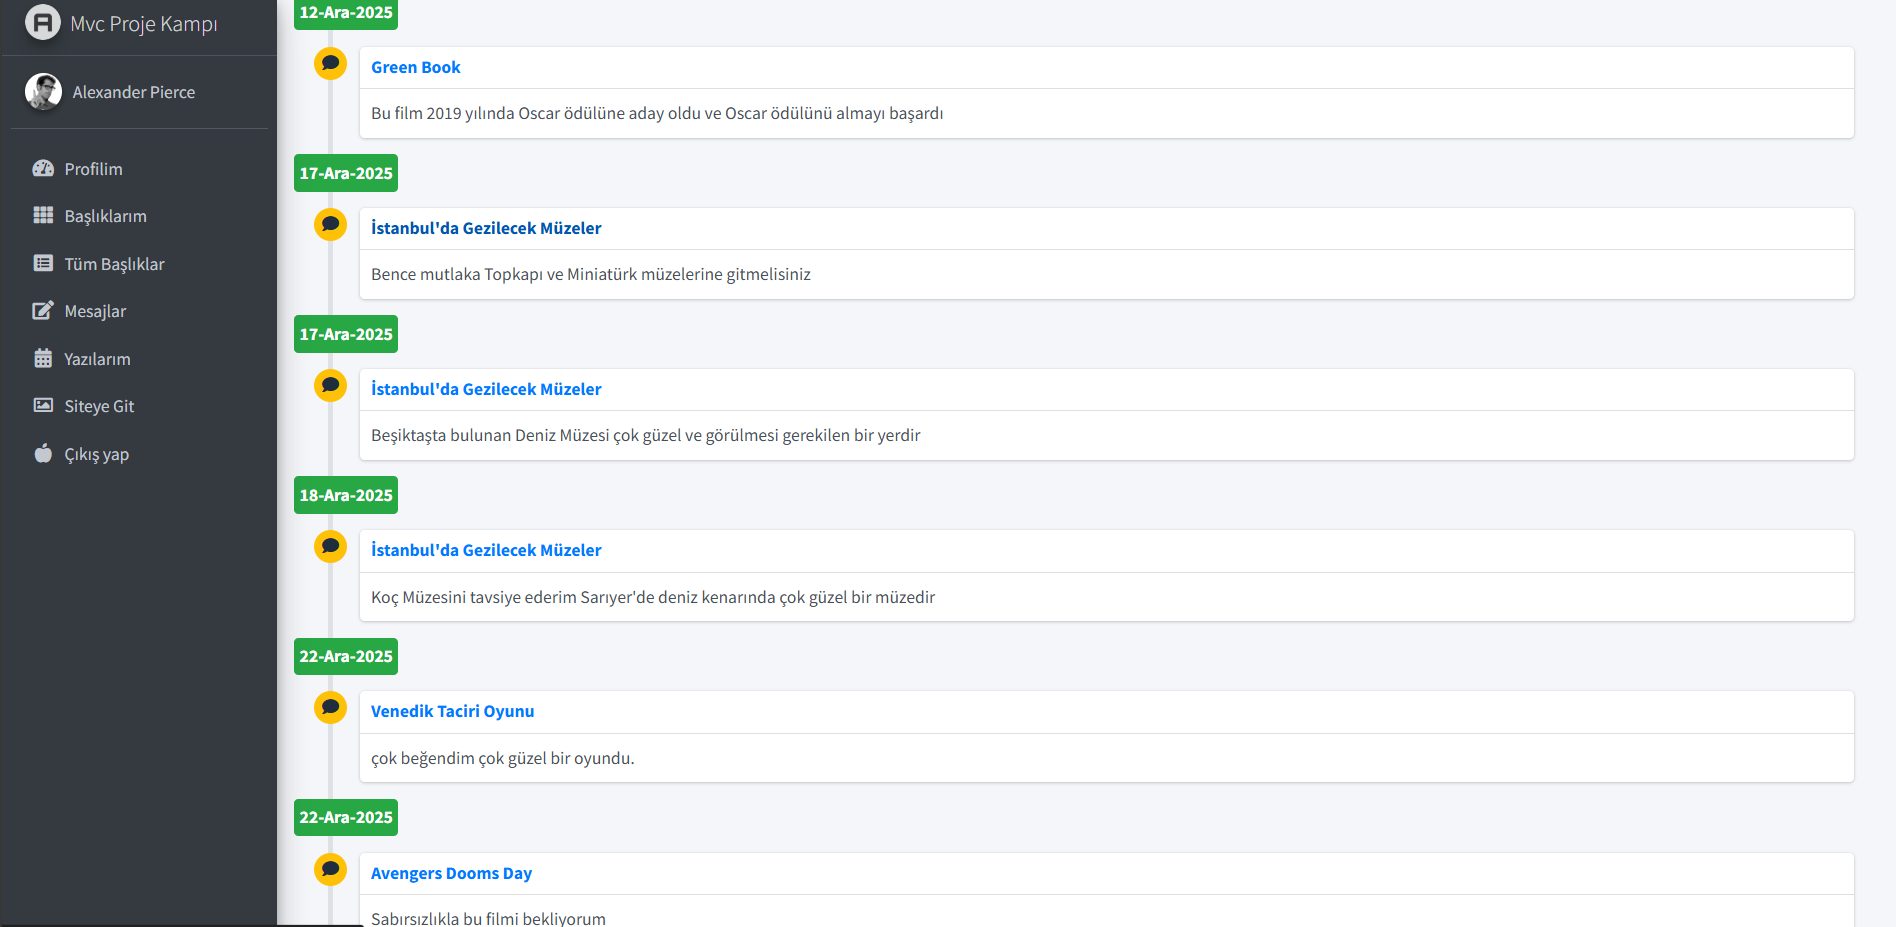Click the Mvc Proje Kampı logo icon
Screen dimensions: 1896x927
pos(42,22)
